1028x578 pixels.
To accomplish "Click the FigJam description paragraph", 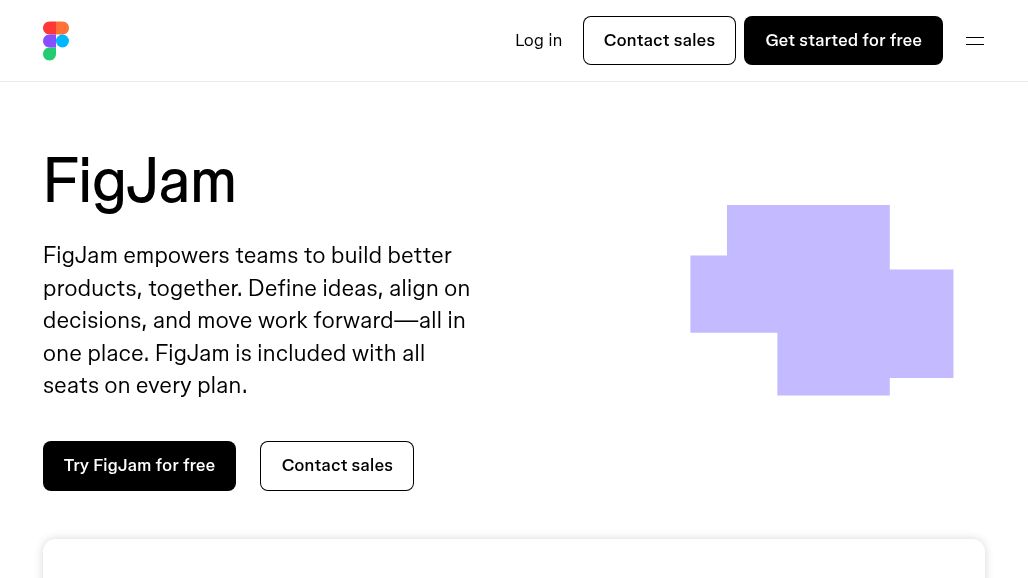I will tap(257, 320).
